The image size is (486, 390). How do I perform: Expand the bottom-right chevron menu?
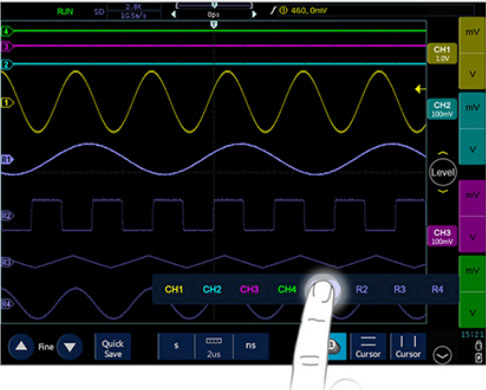point(442,355)
